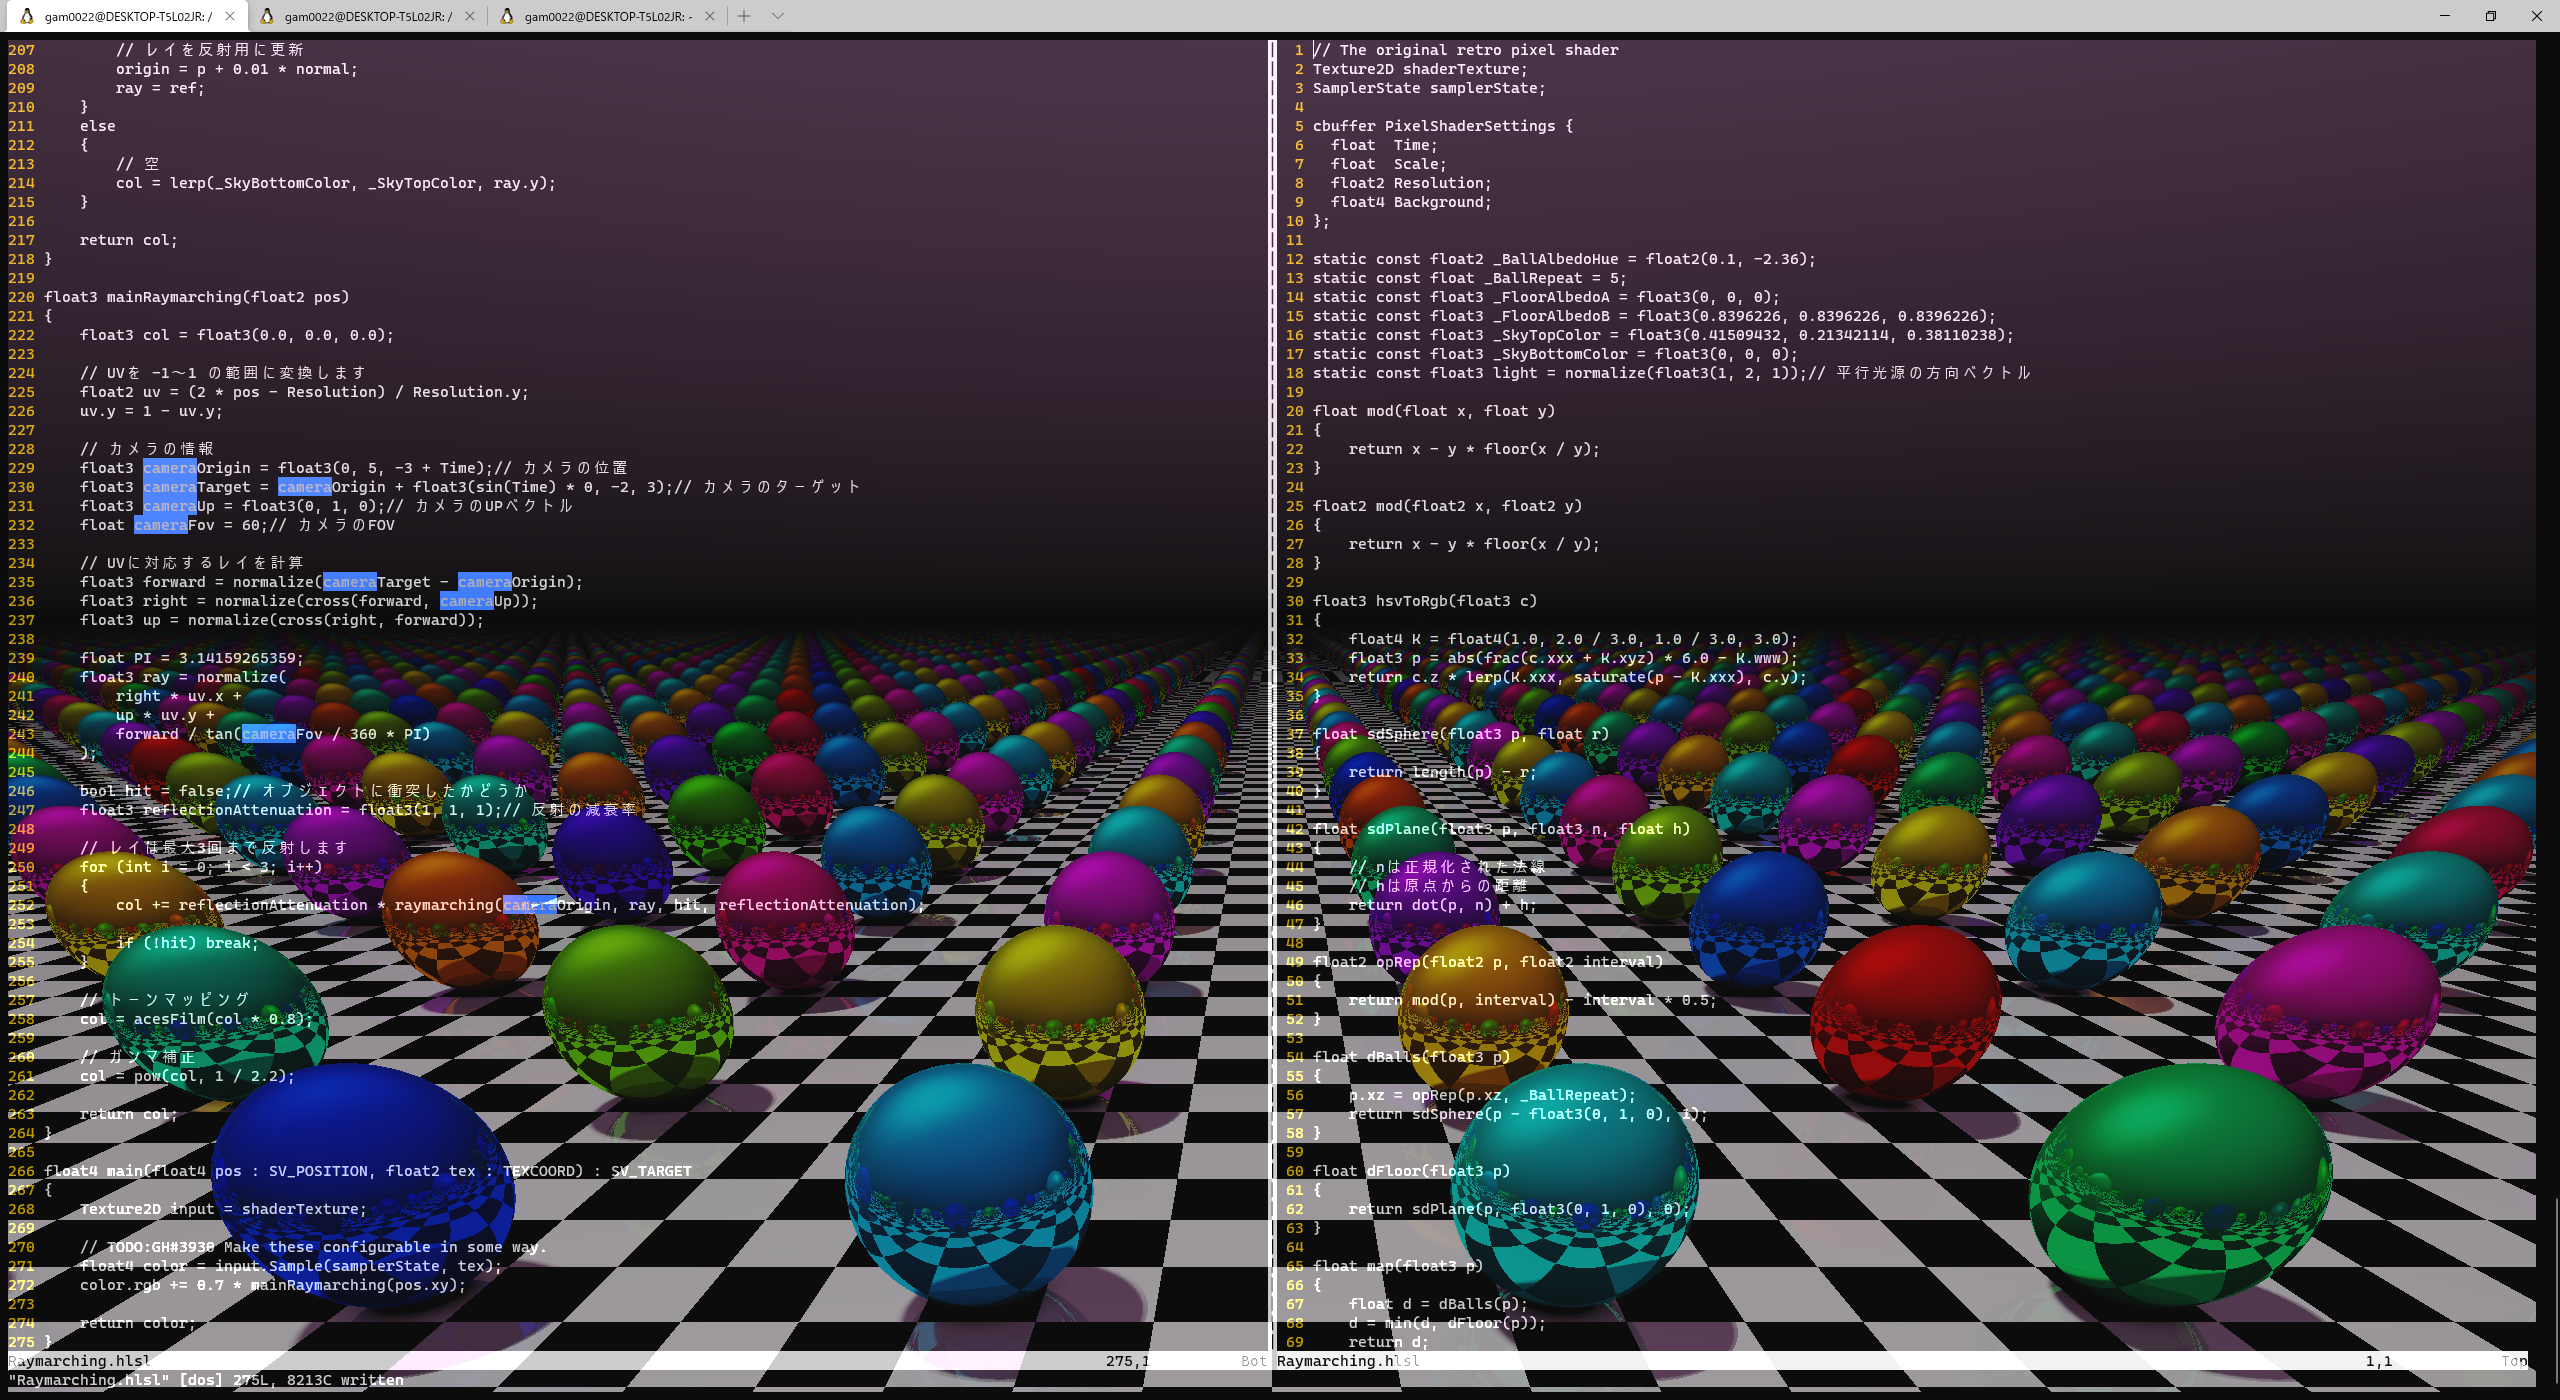Click the Tux penguin icon on first tab
The height and width of the screenshot is (1400, 2560).
pos(26,16)
